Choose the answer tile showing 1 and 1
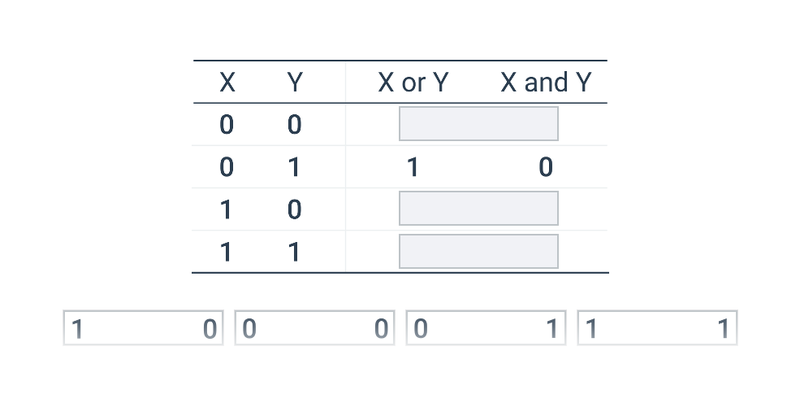The height and width of the screenshot is (400, 800). (658, 328)
